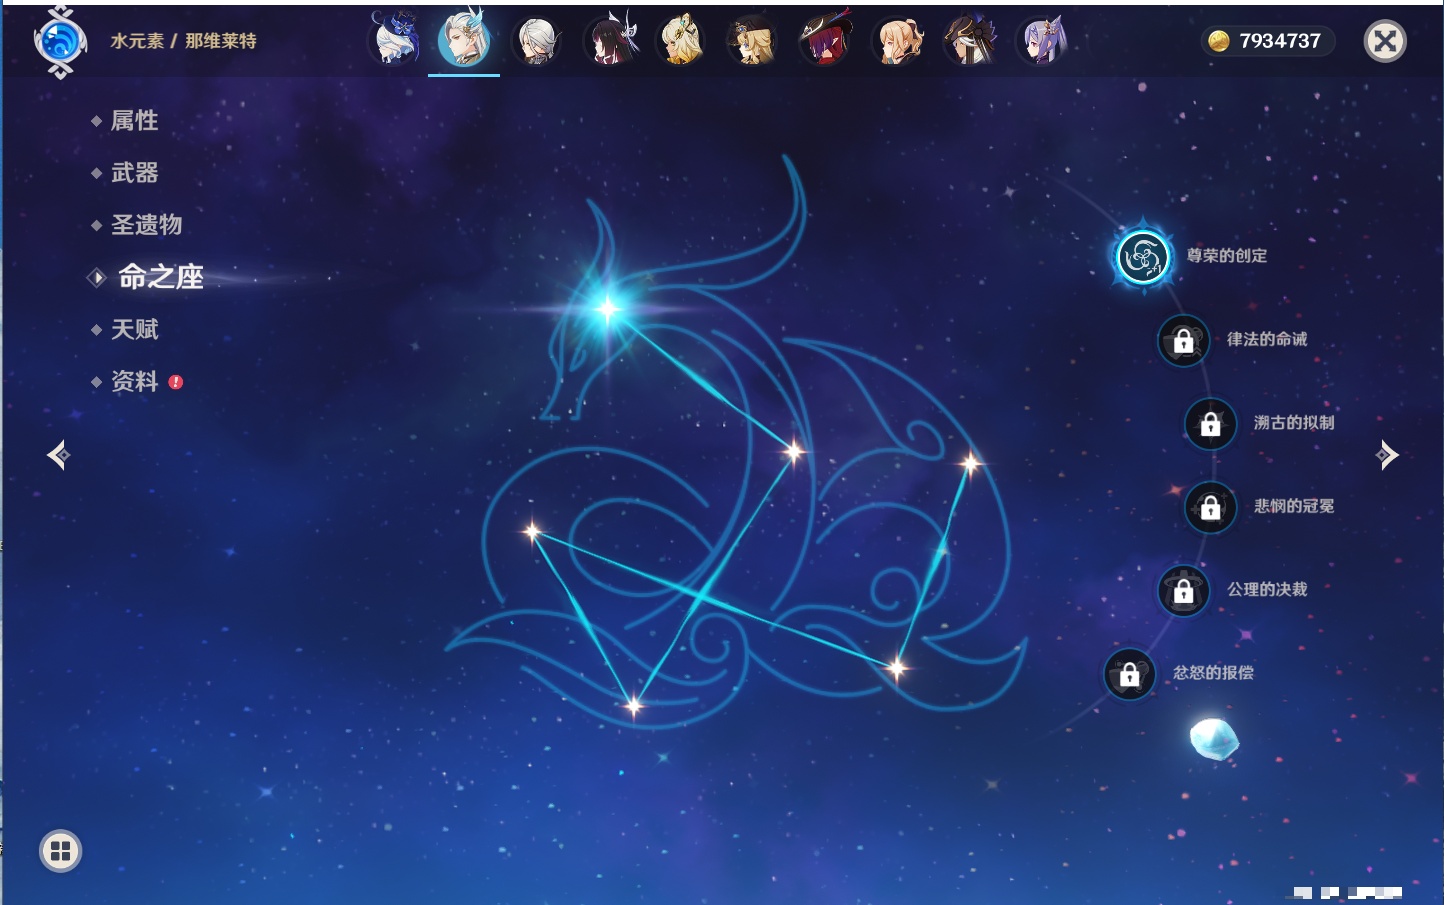
Task: Select the red-haired character in tricorn hat
Action: (825, 40)
